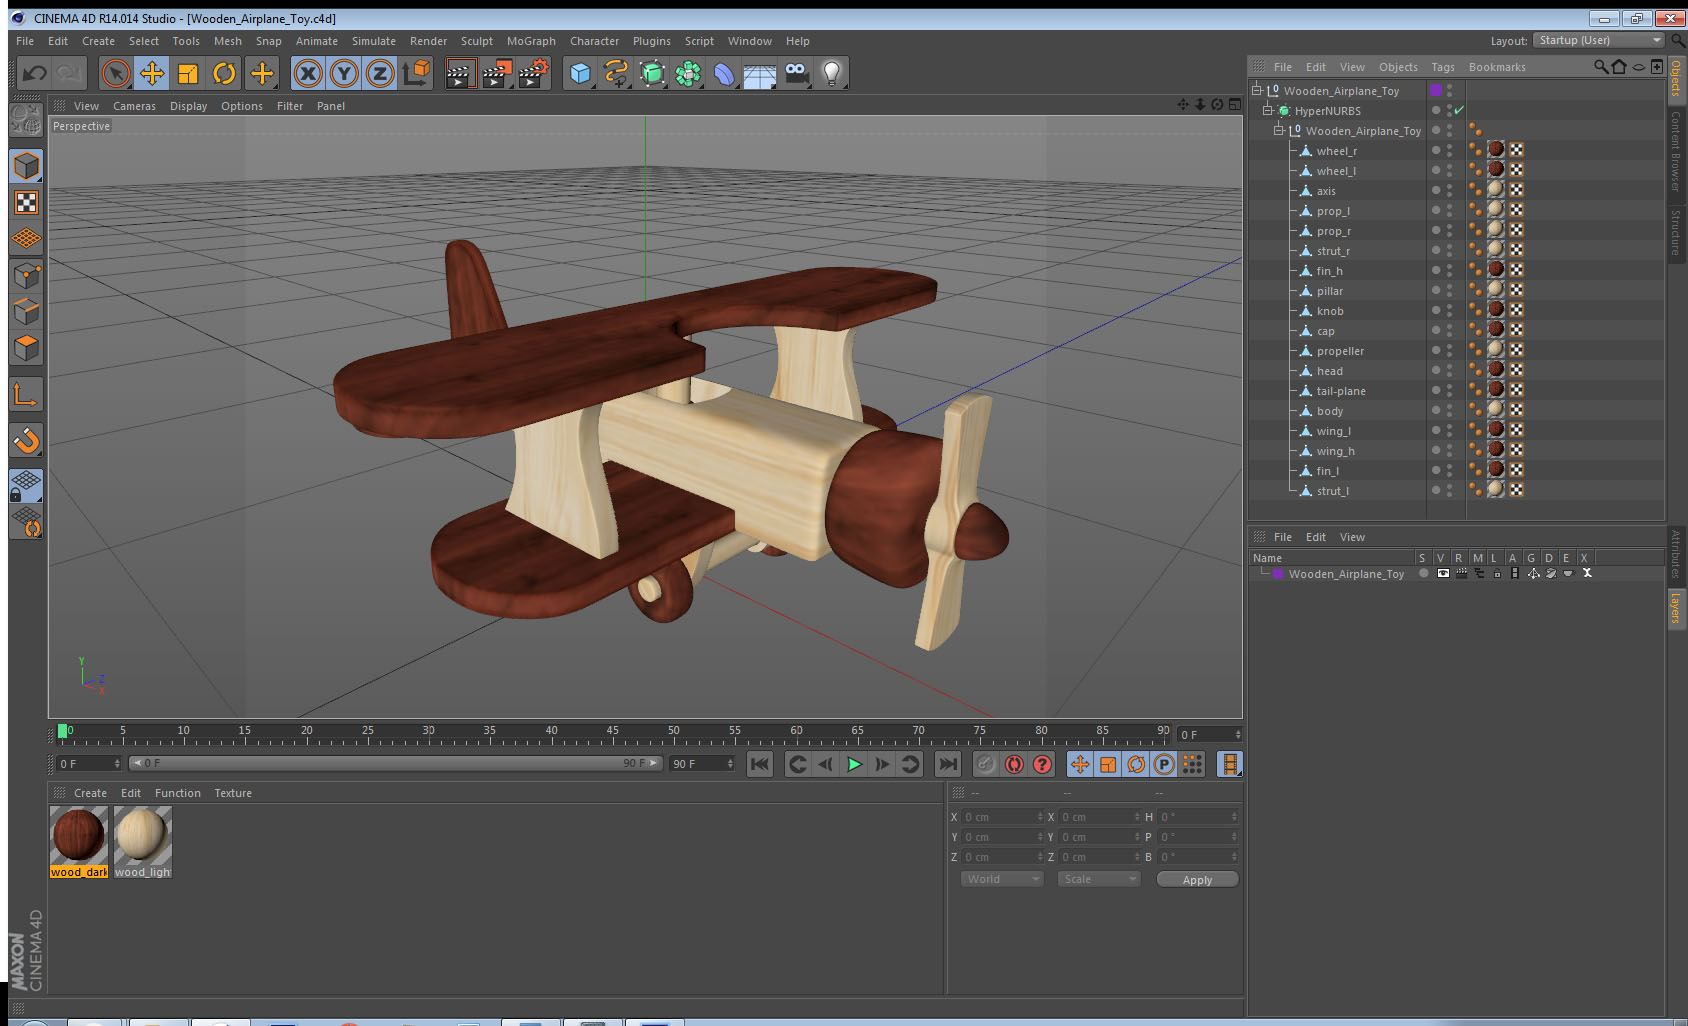Open the Content Browser side tab

click(1676, 151)
